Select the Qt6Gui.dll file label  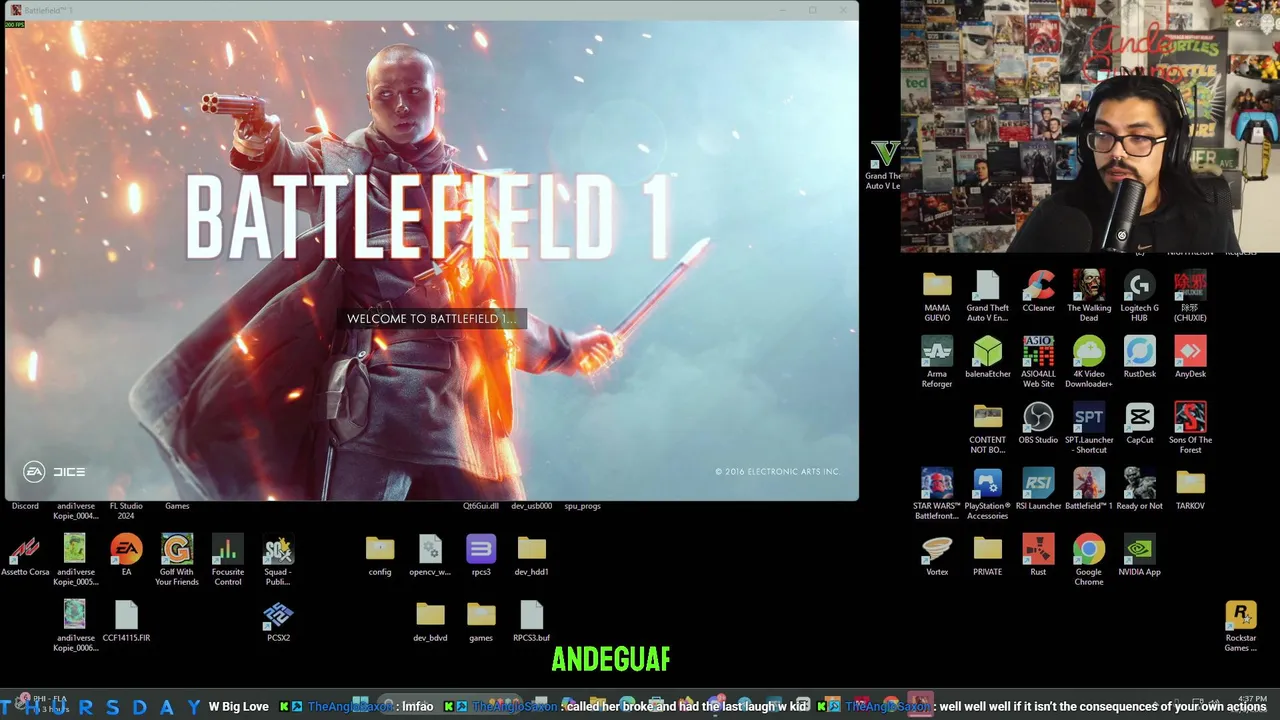[x=481, y=506]
